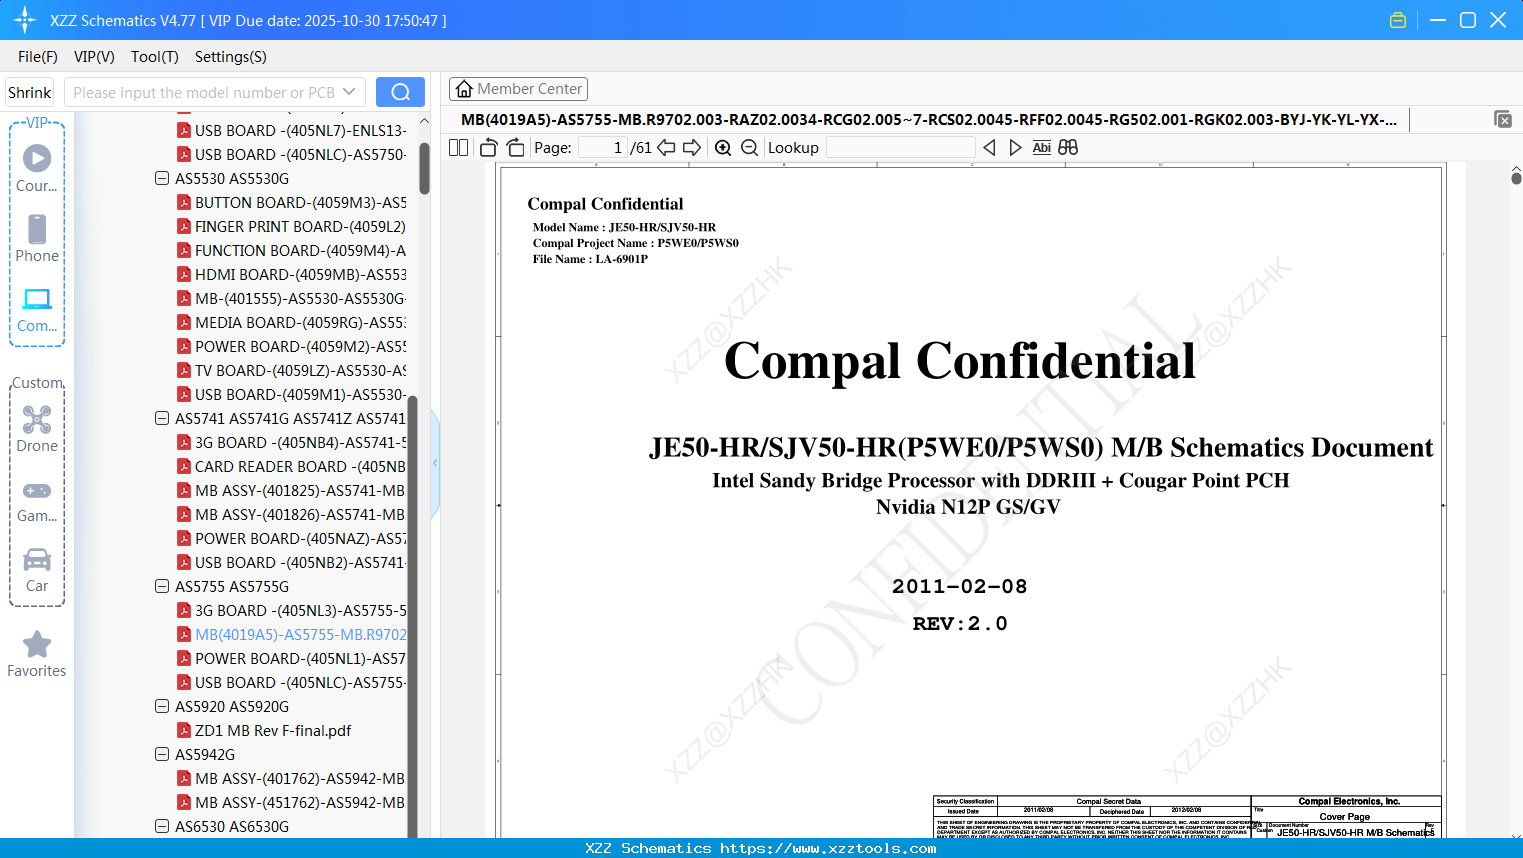The height and width of the screenshot is (858, 1523).
Task: Go to the next page arrow
Action: click(x=692, y=147)
